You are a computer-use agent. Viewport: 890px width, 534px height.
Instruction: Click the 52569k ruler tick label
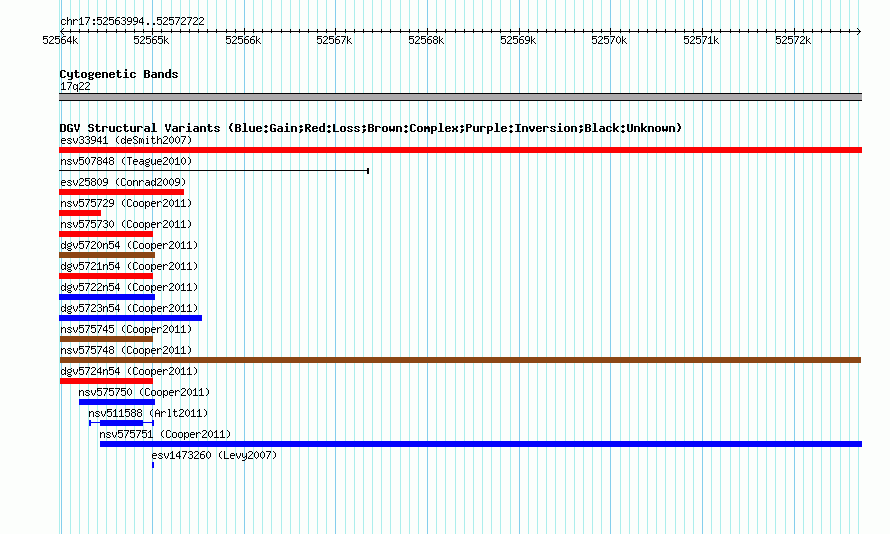(x=518, y=40)
